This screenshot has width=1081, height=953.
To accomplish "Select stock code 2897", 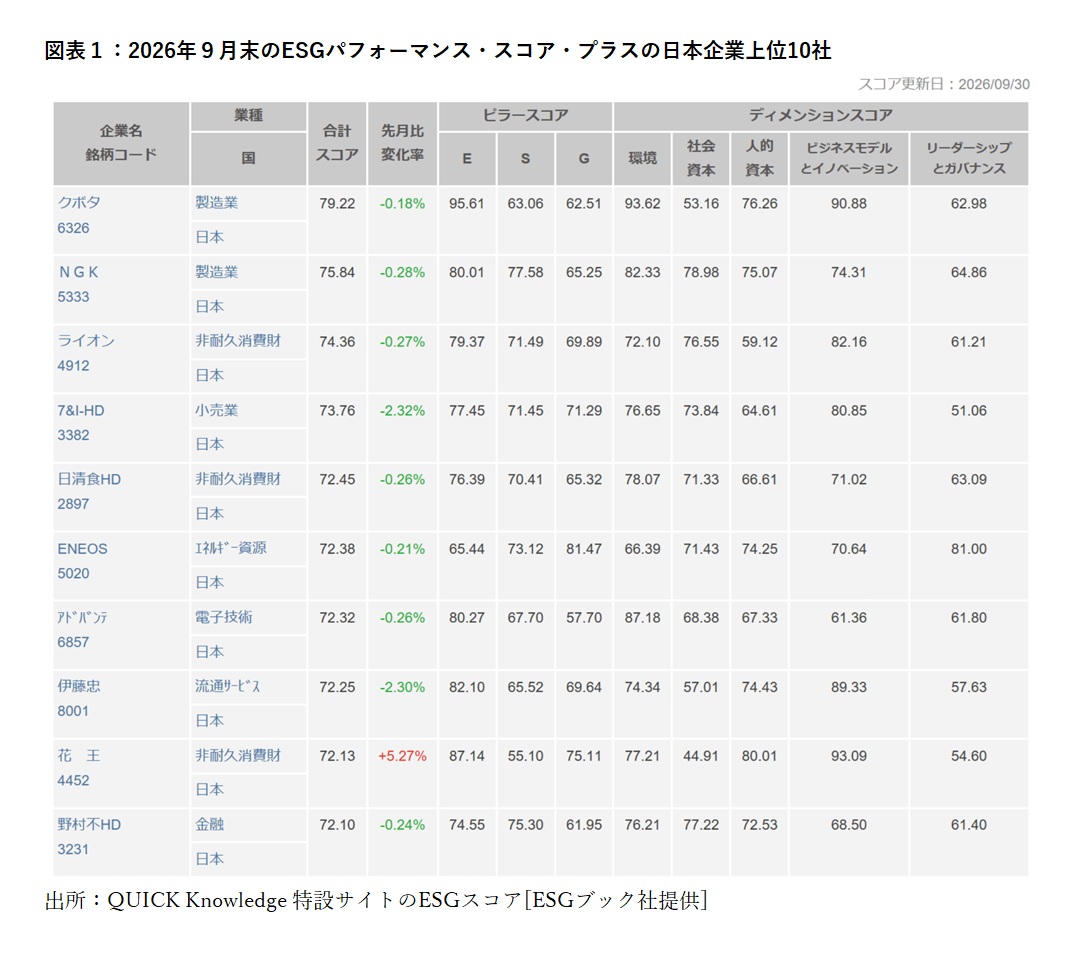I will (x=73, y=504).
